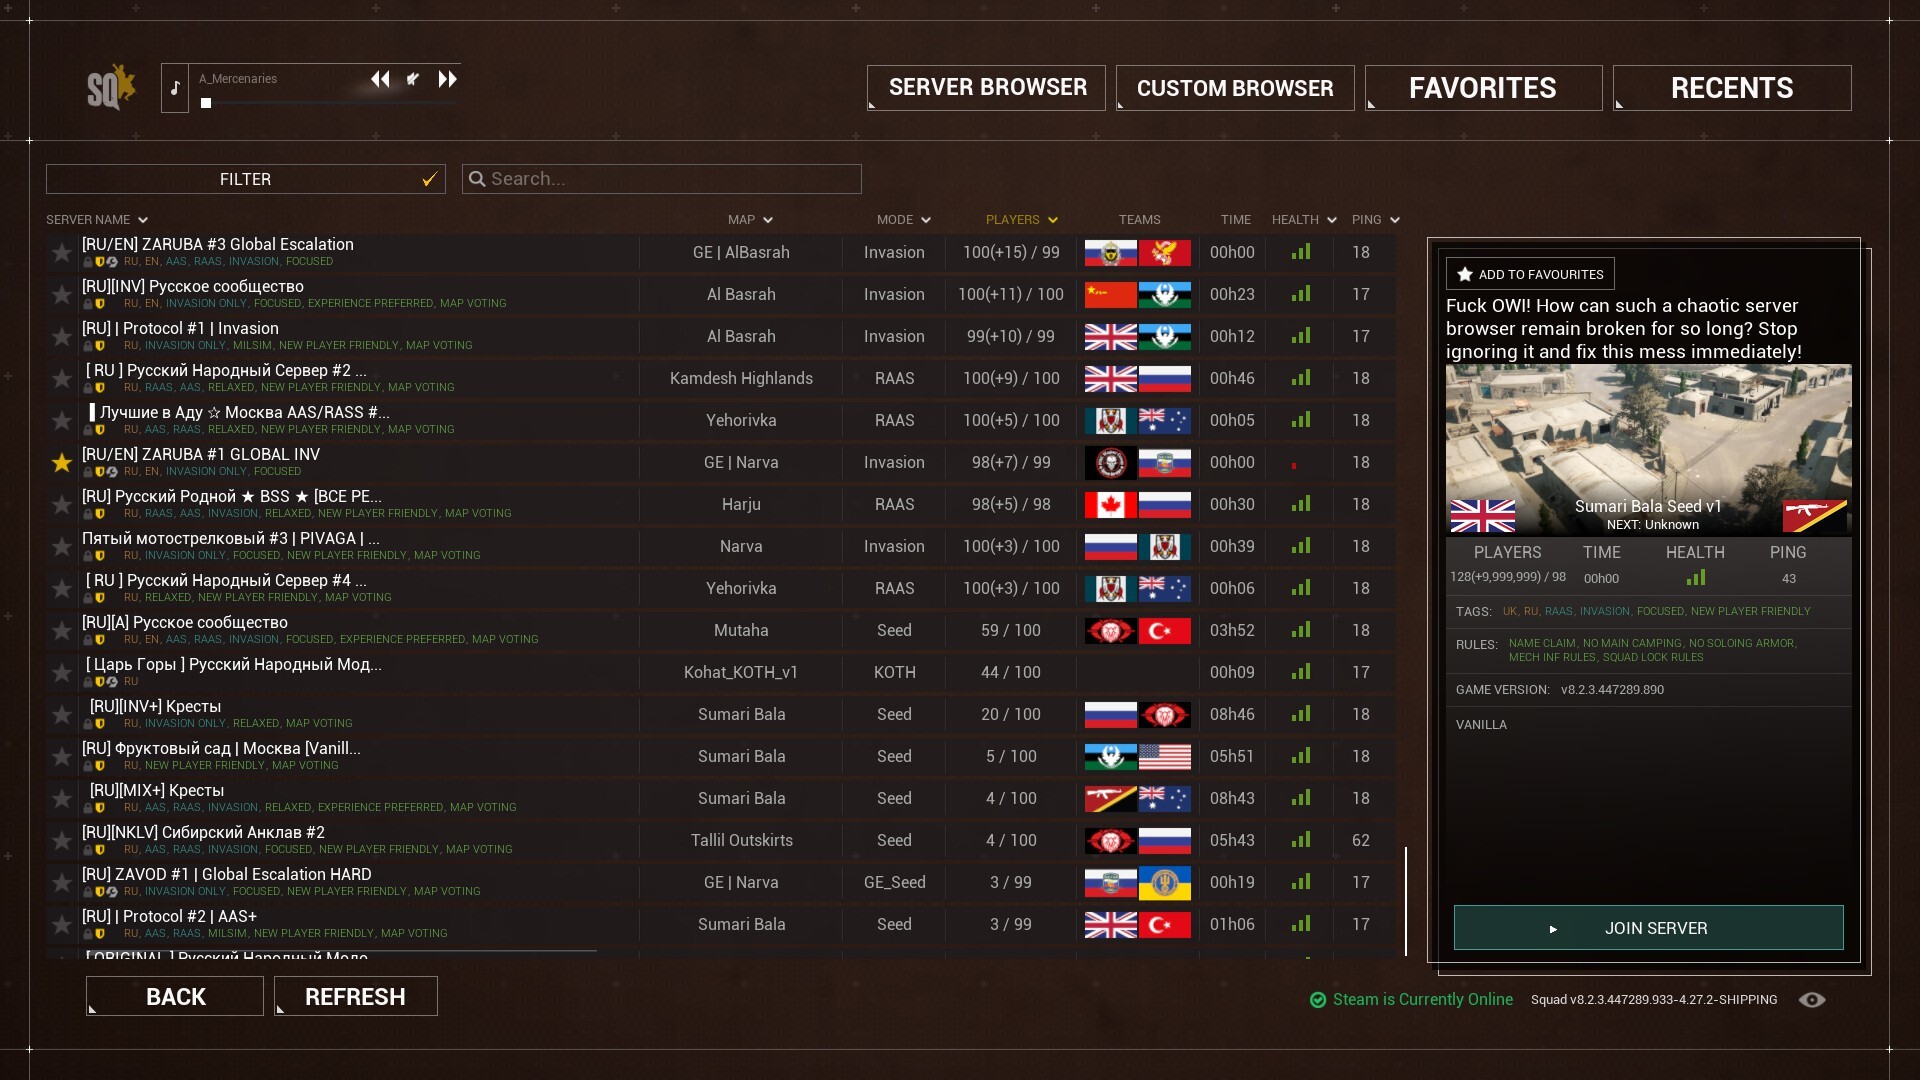Click the Kamdesh Highlands map cell

point(741,378)
